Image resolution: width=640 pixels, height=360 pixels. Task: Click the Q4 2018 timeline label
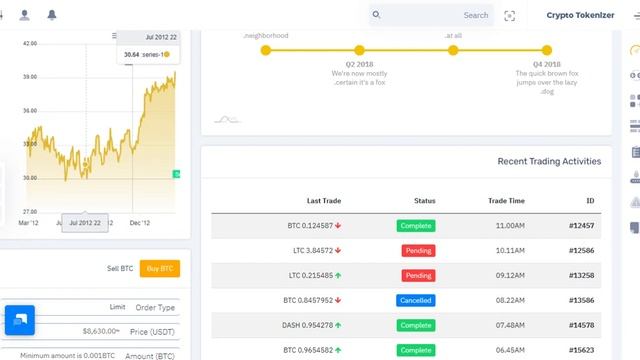(547, 64)
